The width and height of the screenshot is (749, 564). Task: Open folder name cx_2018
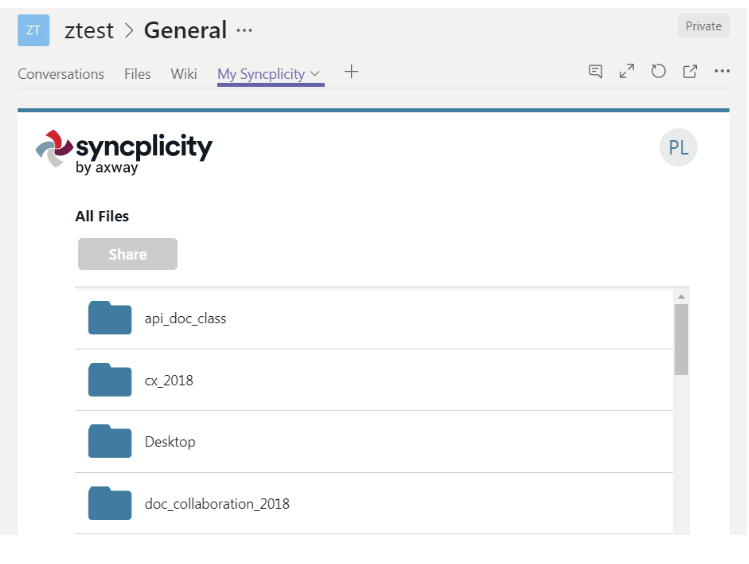169,381
